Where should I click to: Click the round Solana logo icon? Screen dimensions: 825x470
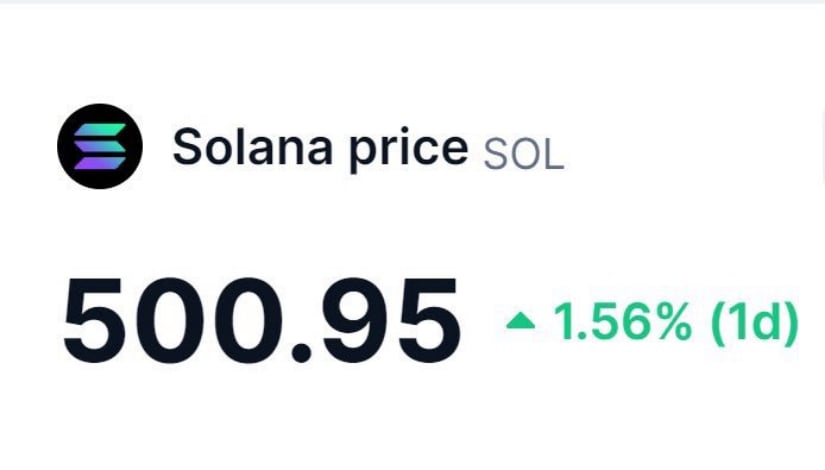tap(100, 146)
